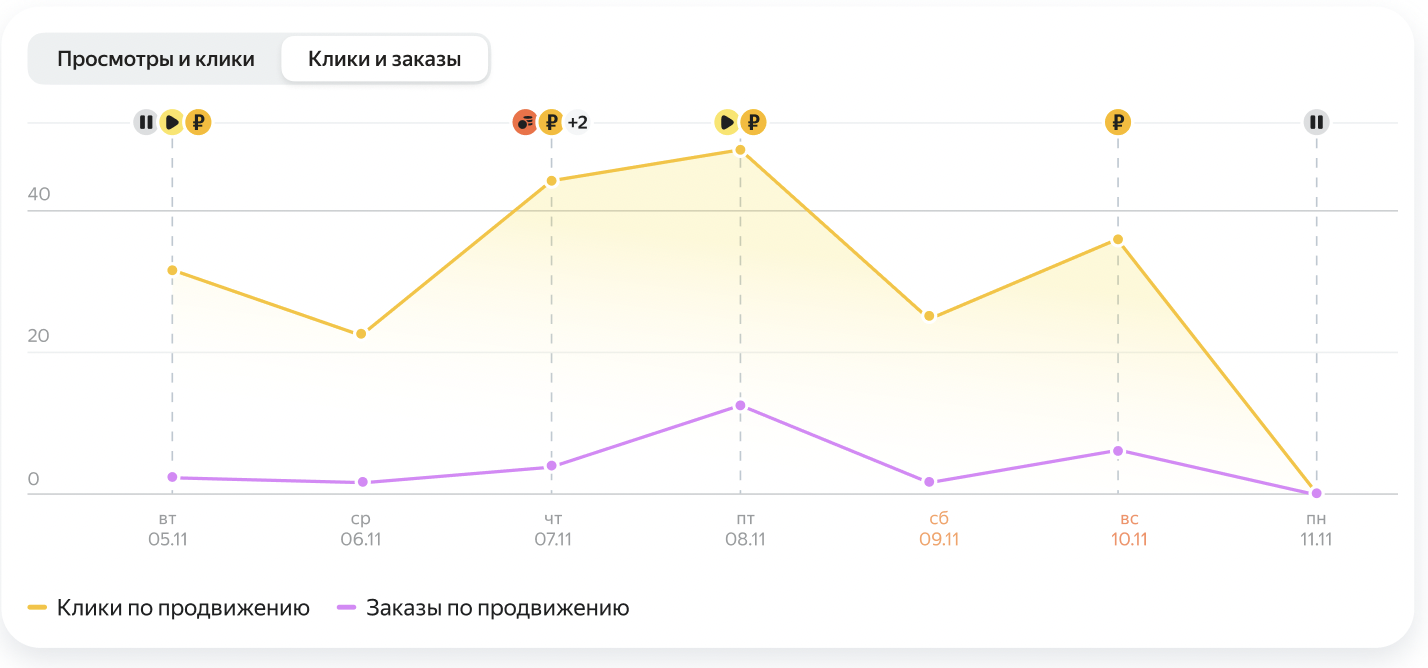Click the pause icon above 11.11
This screenshot has width=1428, height=668.
click(x=1316, y=122)
